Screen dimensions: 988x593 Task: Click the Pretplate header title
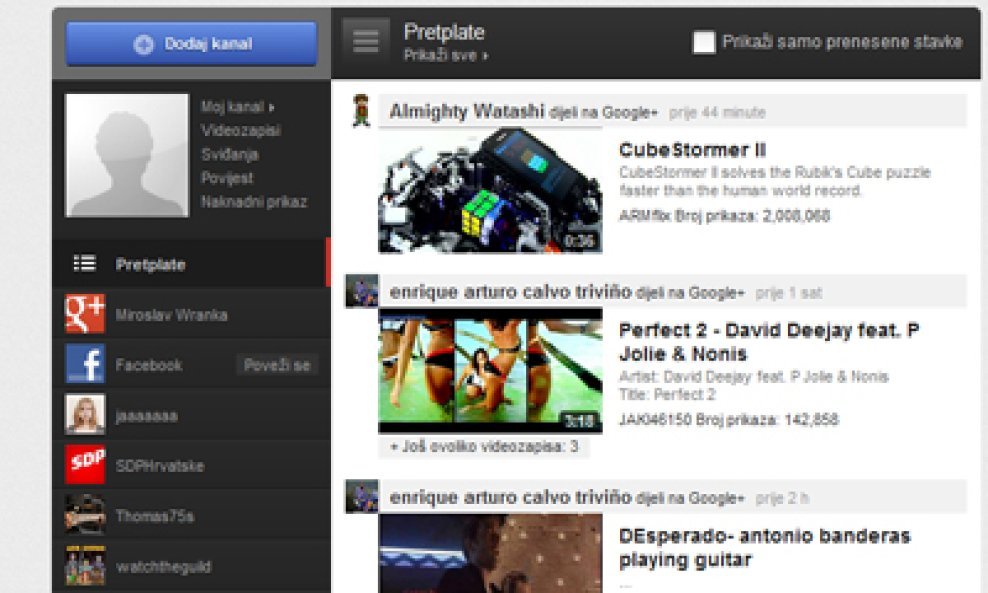(x=444, y=32)
